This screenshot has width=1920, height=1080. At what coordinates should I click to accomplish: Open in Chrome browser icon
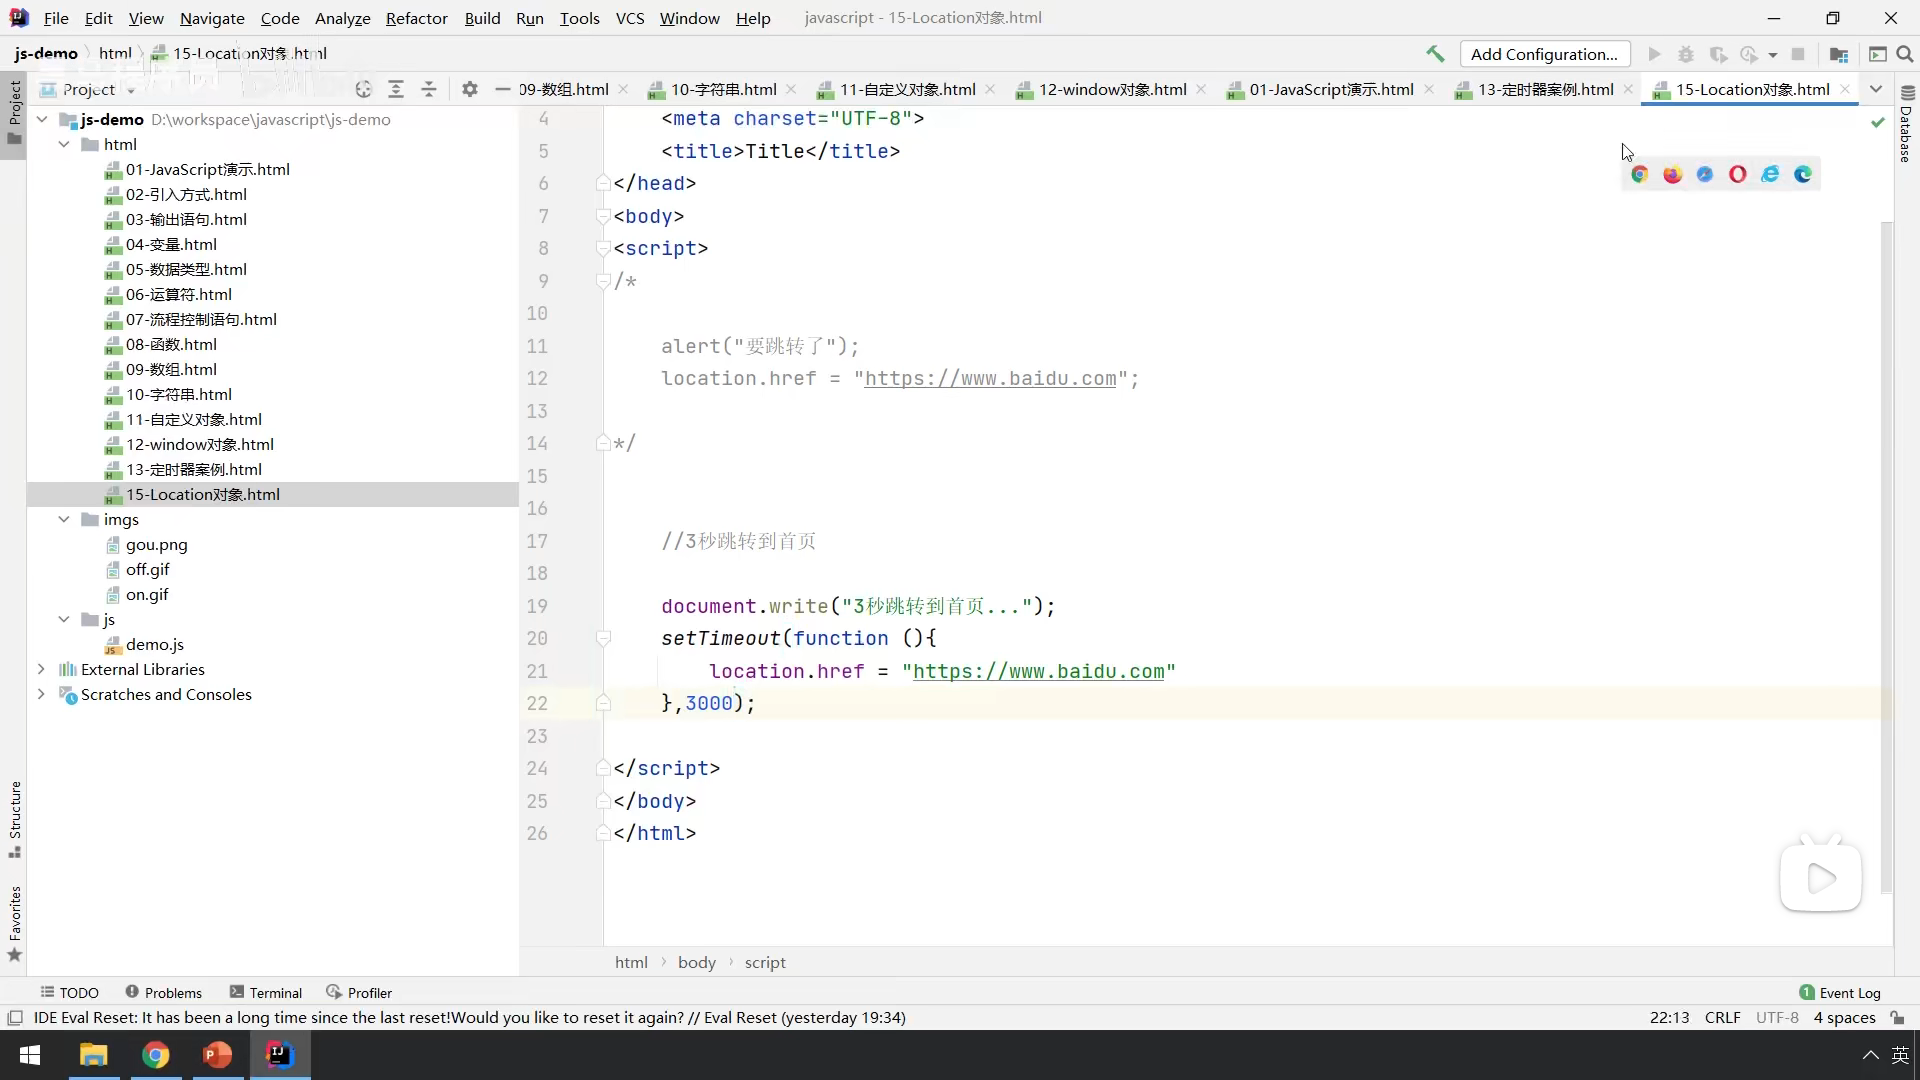[1639, 174]
